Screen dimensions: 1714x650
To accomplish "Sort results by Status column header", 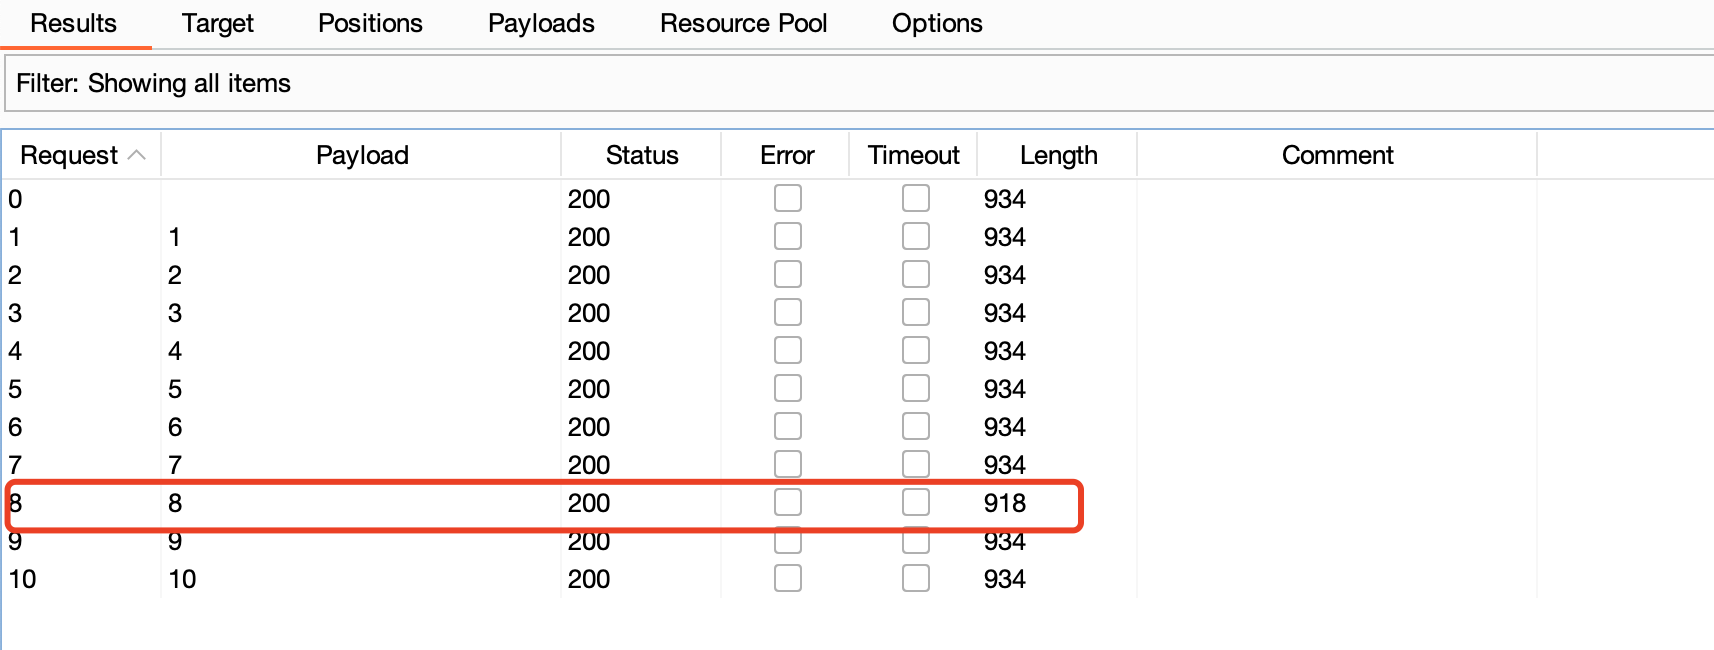I will coord(641,155).
